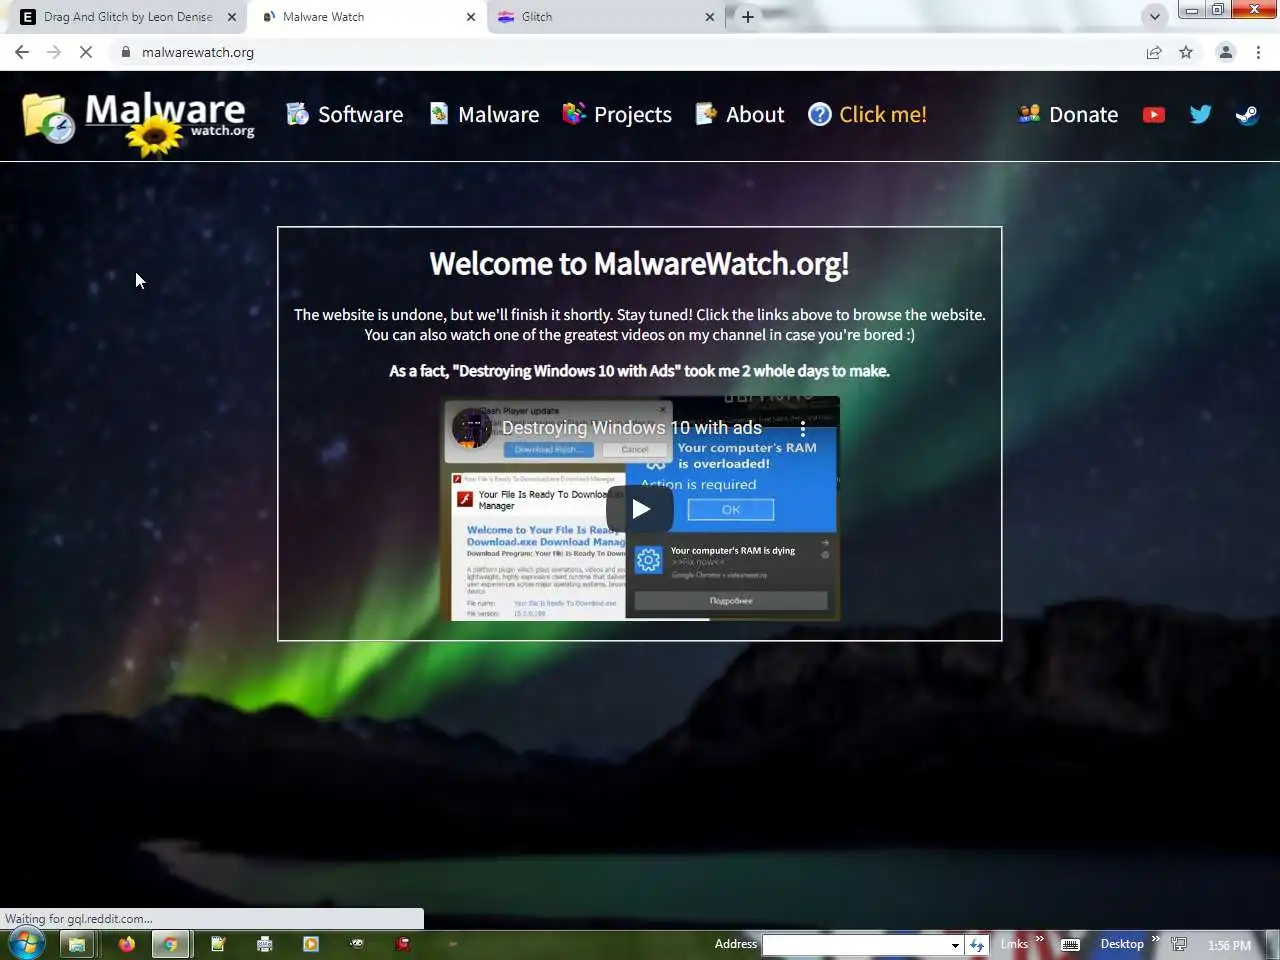This screenshot has height=960, width=1280.
Task: Open the Chrome three-dot menu
Action: pos(1258,52)
